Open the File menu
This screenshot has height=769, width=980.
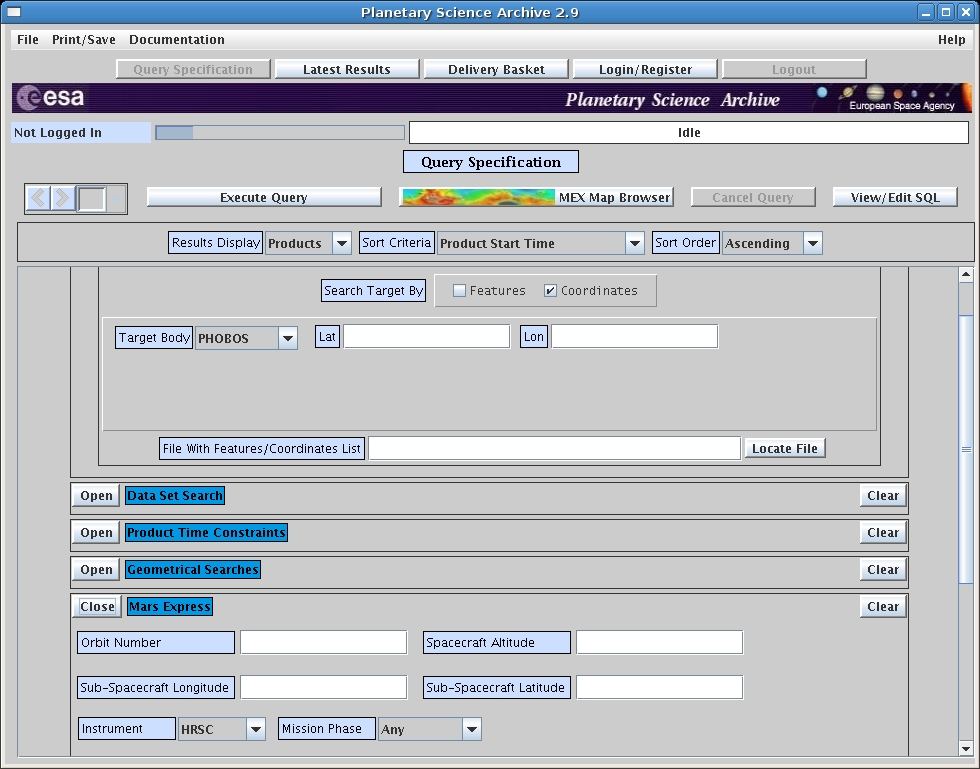[x=28, y=39]
